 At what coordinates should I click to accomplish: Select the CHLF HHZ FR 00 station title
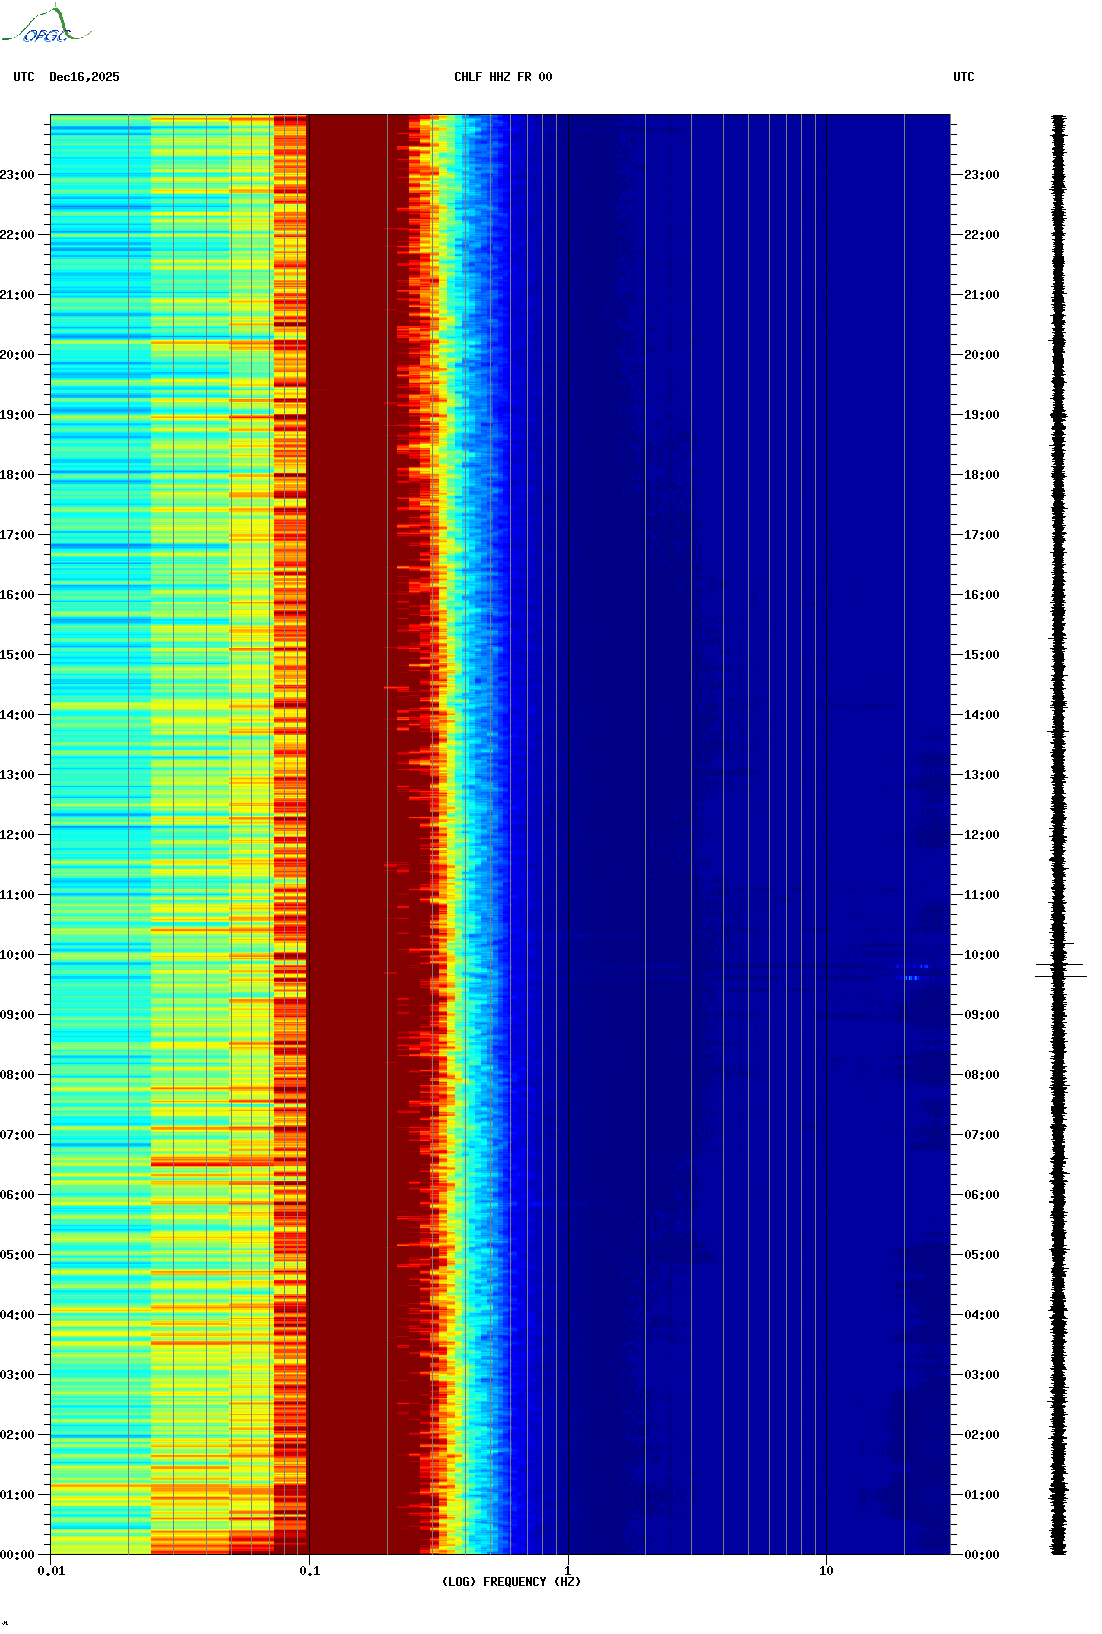pos(503,77)
